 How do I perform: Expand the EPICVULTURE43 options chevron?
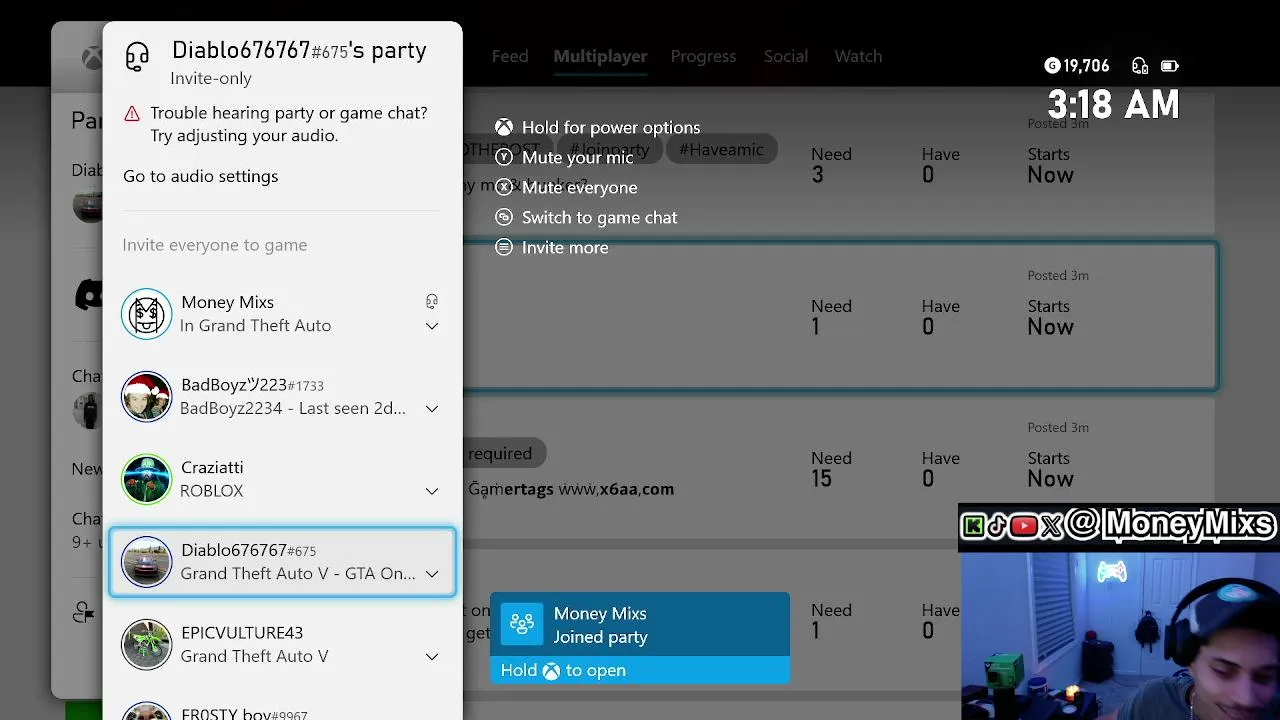[x=432, y=657]
